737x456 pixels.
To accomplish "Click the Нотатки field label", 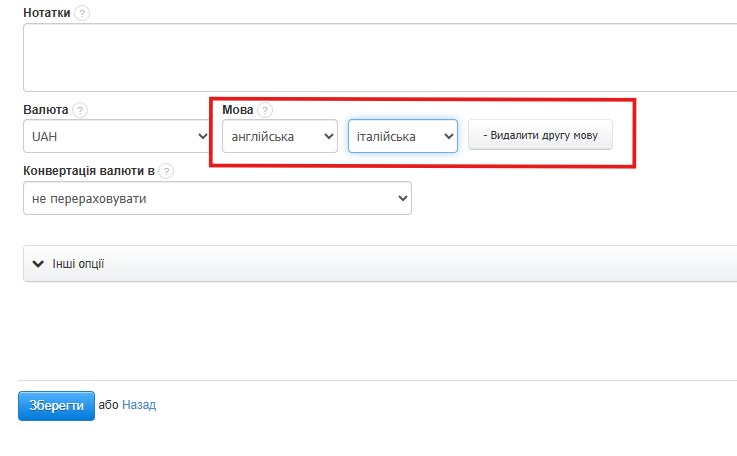I will (x=46, y=13).
